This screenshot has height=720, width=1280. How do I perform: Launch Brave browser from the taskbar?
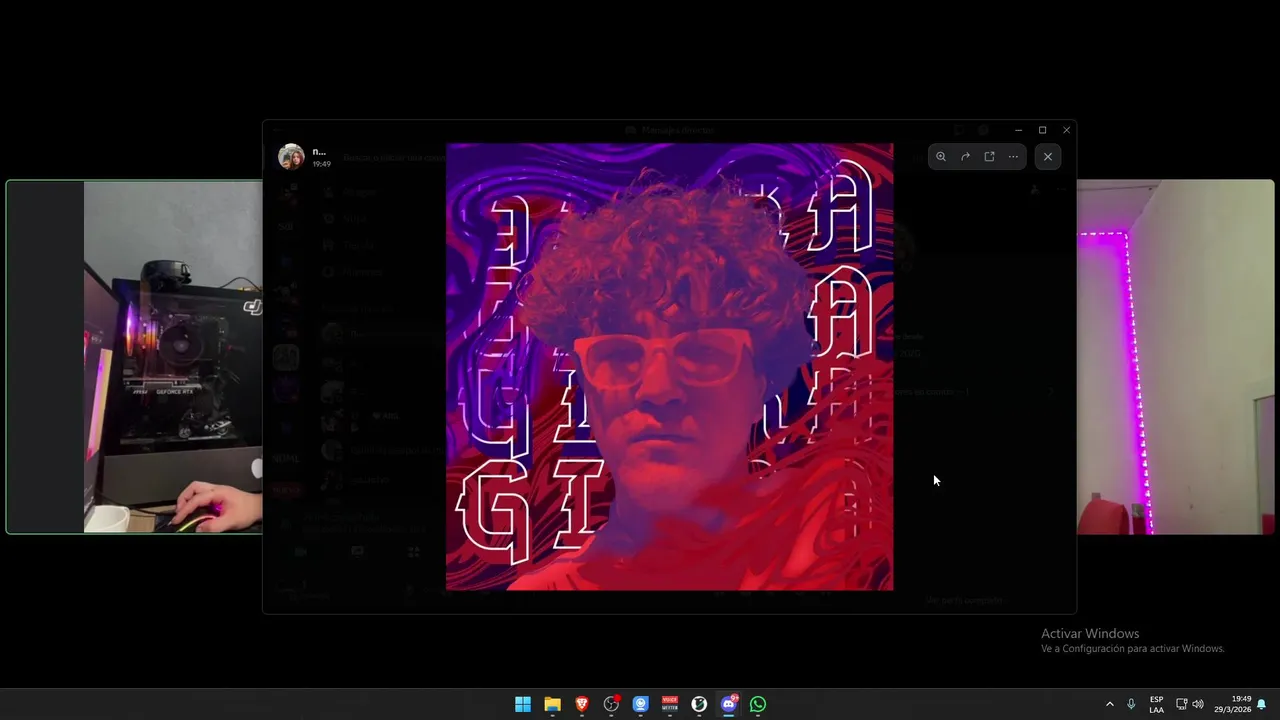click(582, 704)
